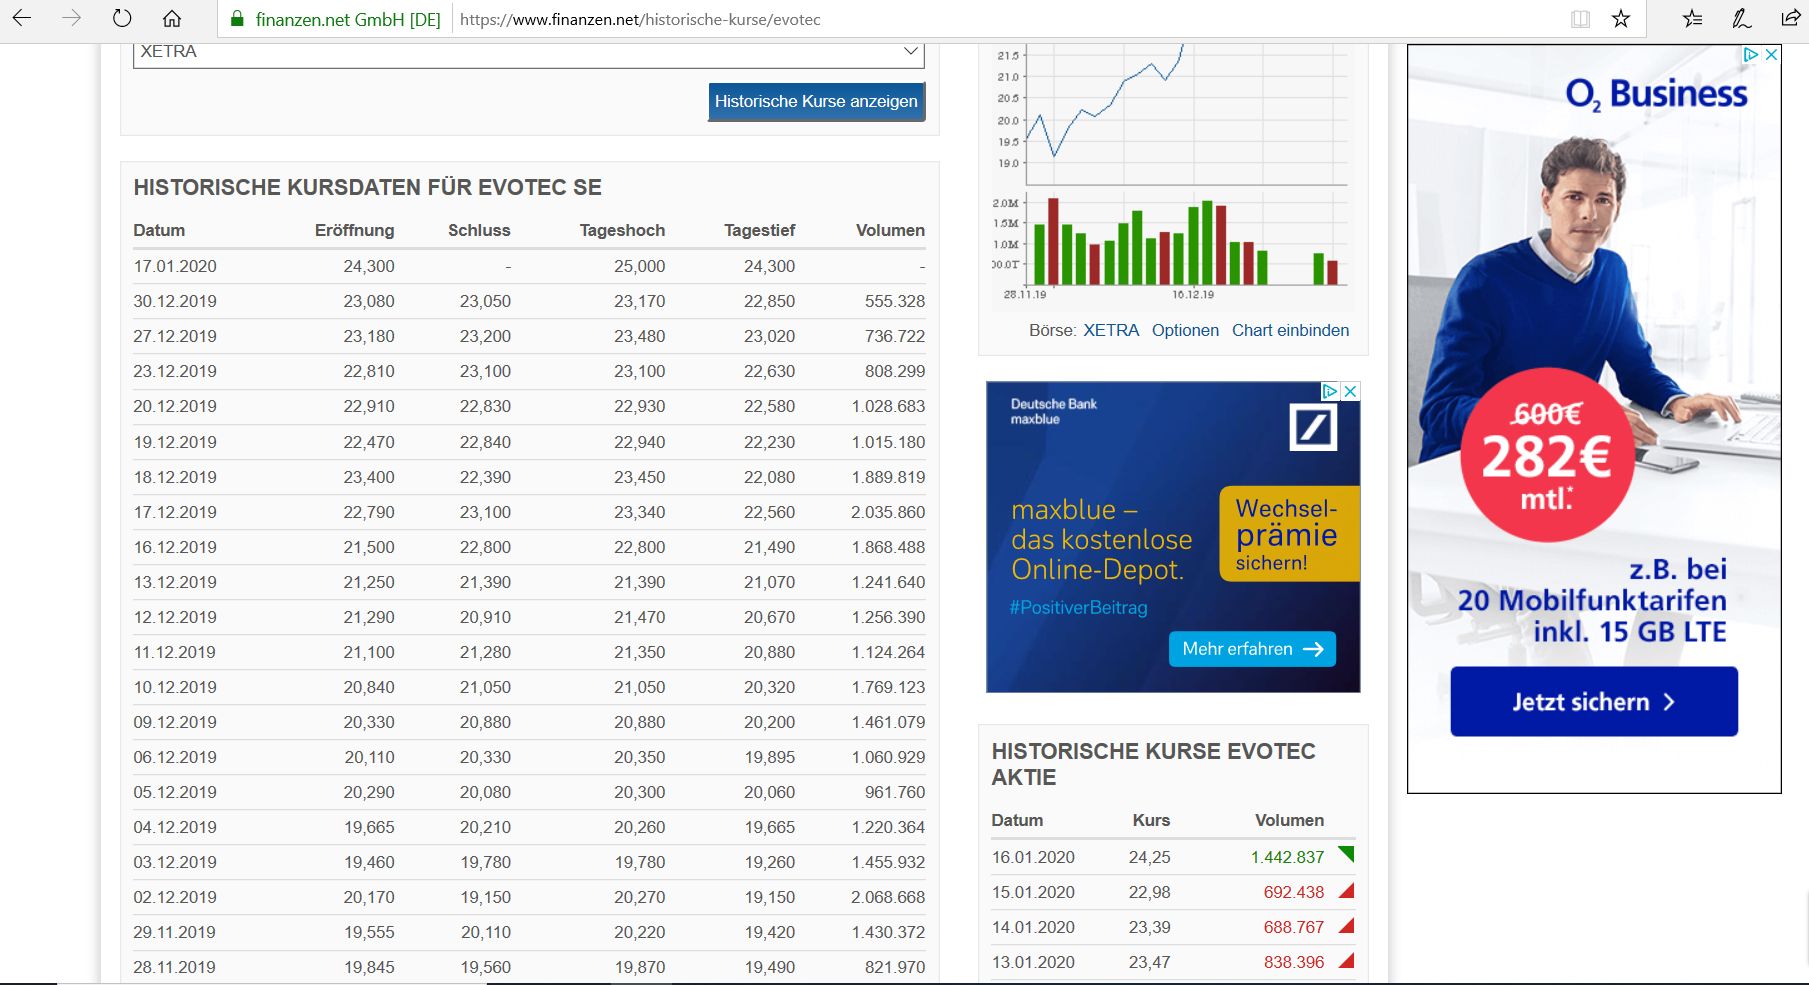The height and width of the screenshot is (985, 1809).
Task: Close the O2 Business advertisement
Action: coord(1771,55)
